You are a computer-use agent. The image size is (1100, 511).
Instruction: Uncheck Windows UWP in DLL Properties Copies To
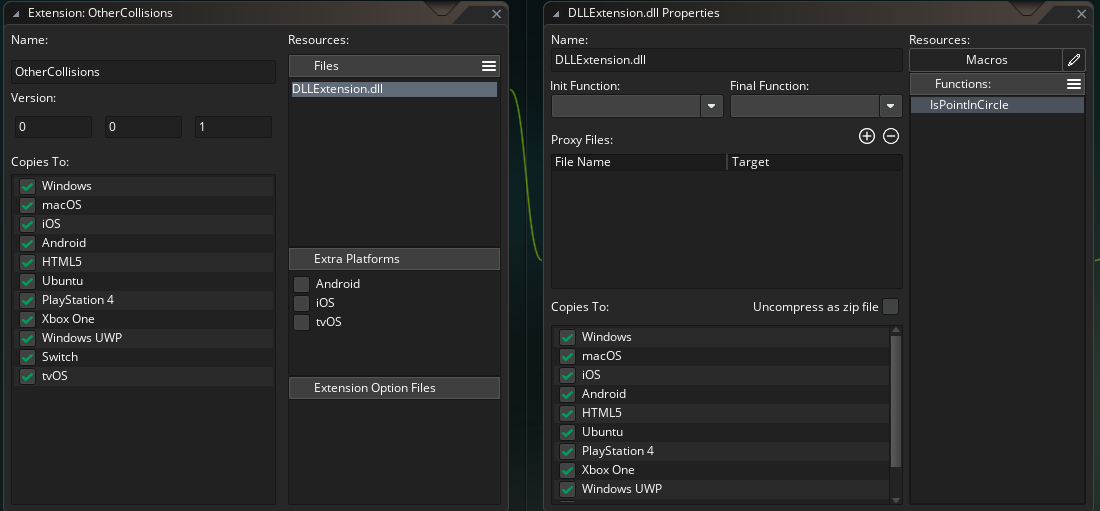[x=568, y=489]
